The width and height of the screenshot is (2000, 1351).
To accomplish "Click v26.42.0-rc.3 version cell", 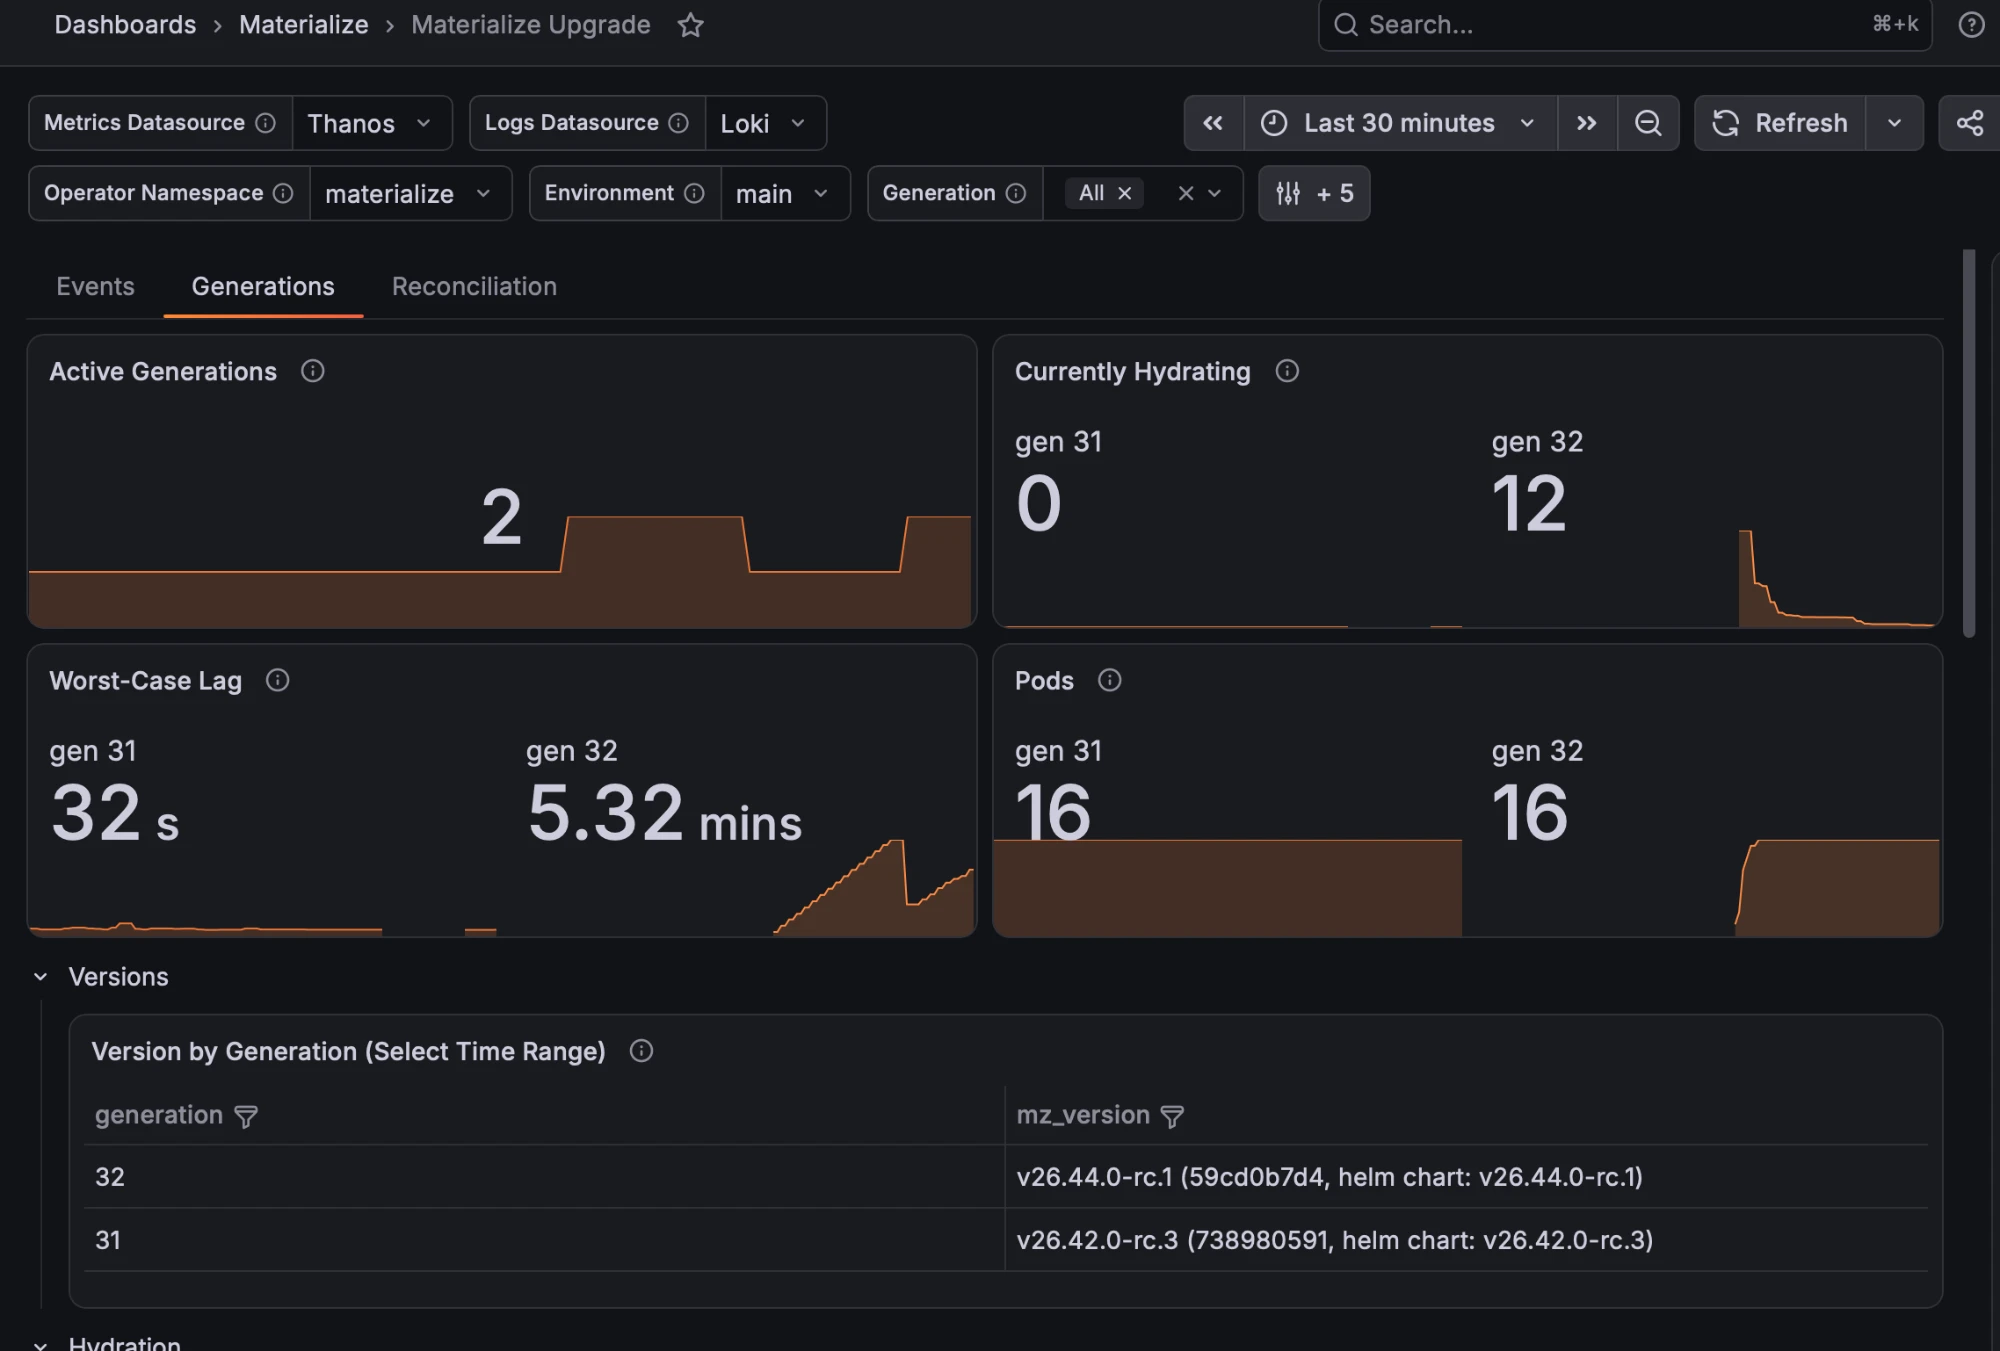I will 1466,1240.
